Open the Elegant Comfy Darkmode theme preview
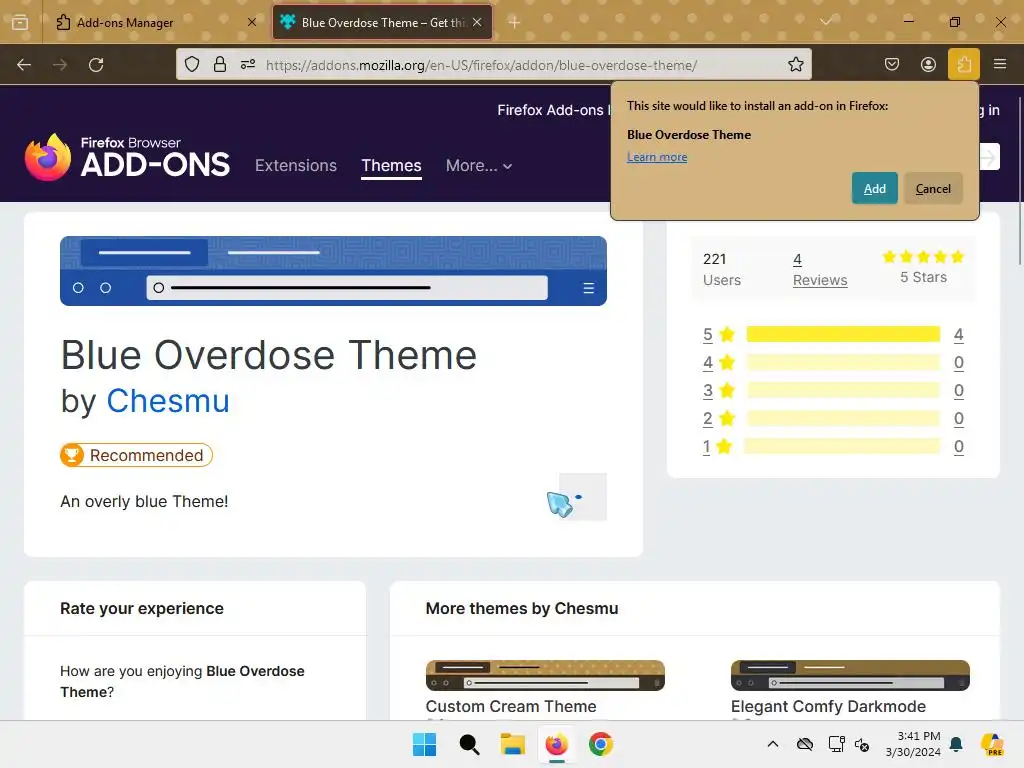1024x768 pixels. tap(850, 675)
